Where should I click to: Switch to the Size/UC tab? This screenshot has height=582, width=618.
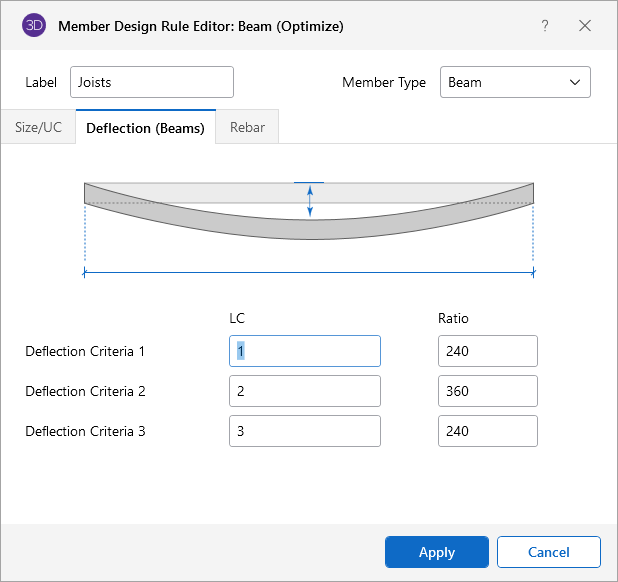tap(38, 127)
